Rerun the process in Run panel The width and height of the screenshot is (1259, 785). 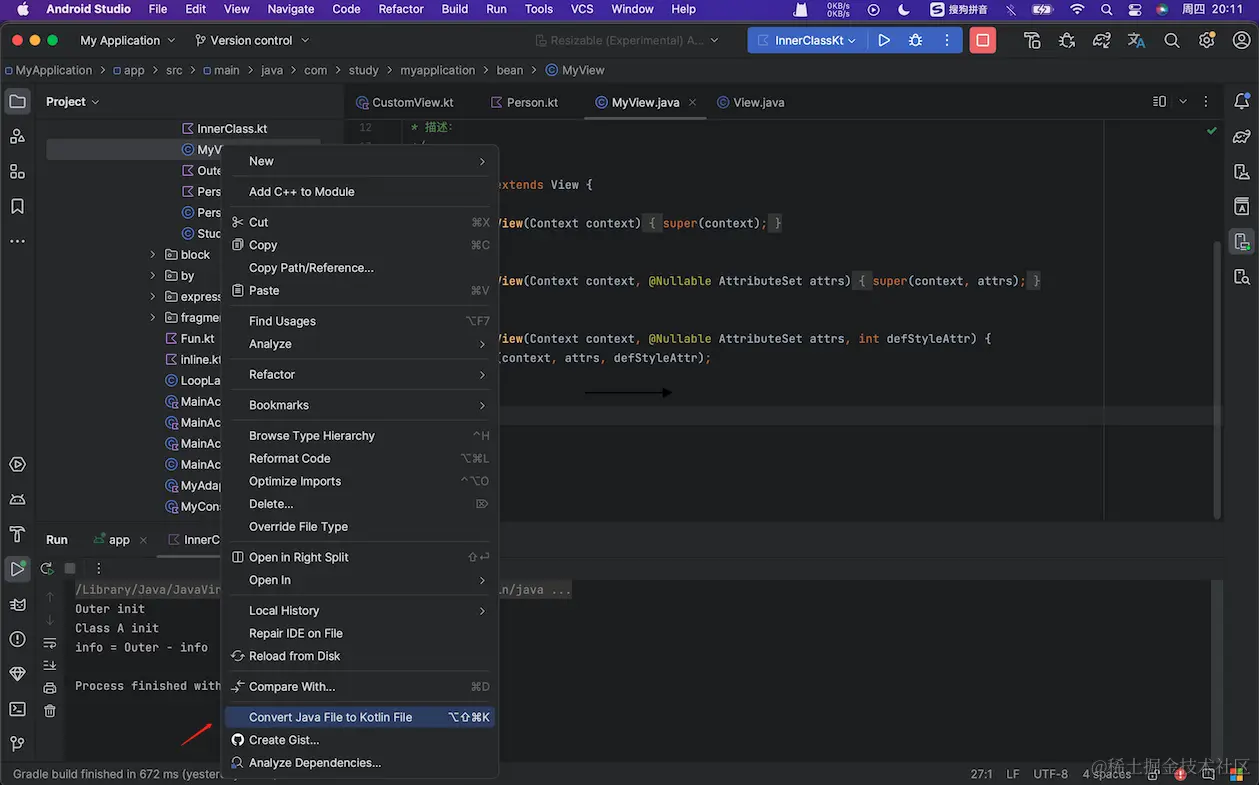[46, 568]
